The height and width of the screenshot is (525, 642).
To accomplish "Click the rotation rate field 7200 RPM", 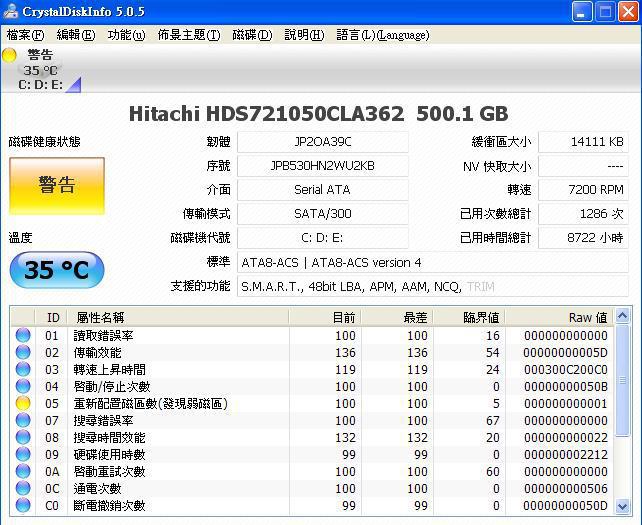I will pos(583,190).
